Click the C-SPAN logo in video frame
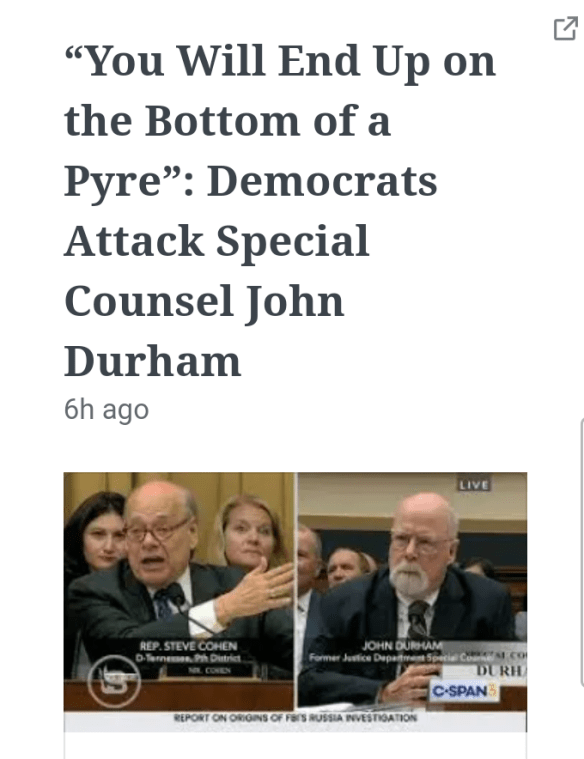Image resolution: width=584 pixels, height=759 pixels. click(463, 691)
